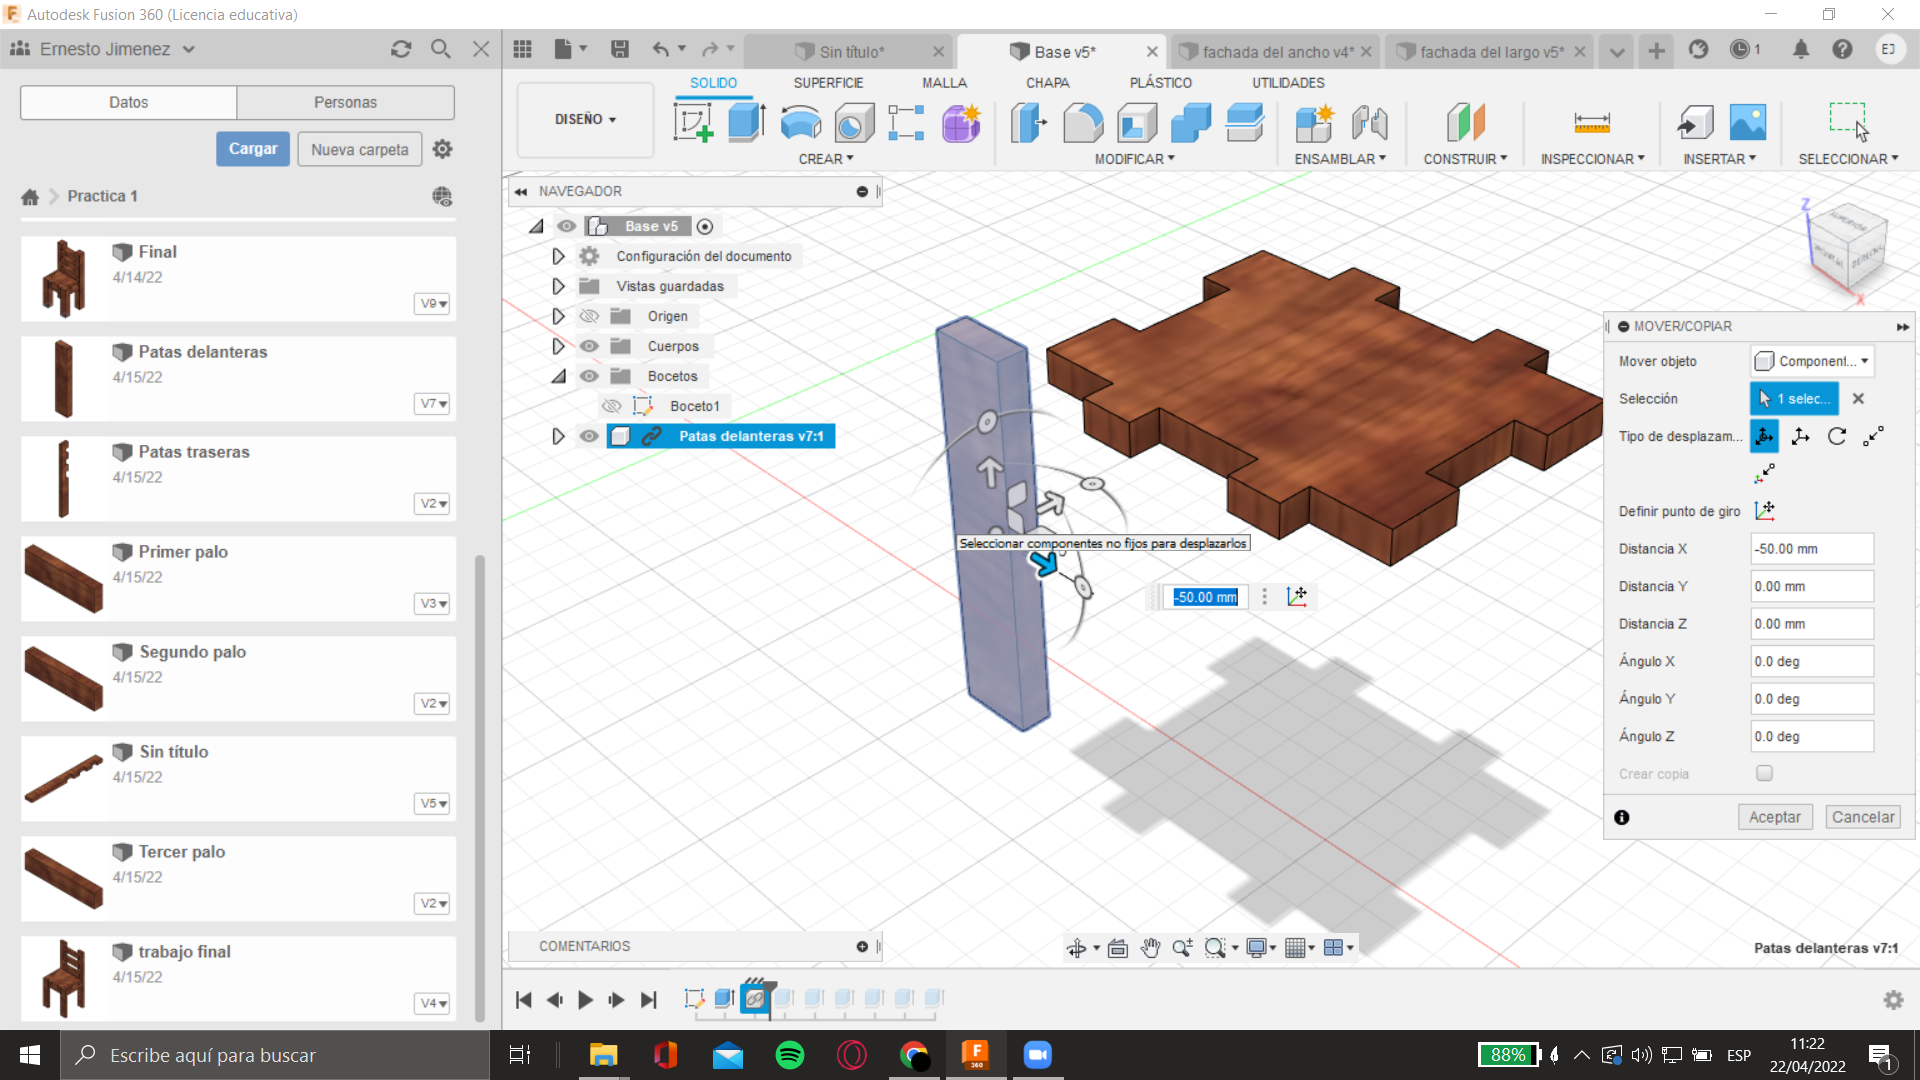The image size is (1920, 1080).
Task: Open Spotify from the taskbar
Action: pos(789,1055)
